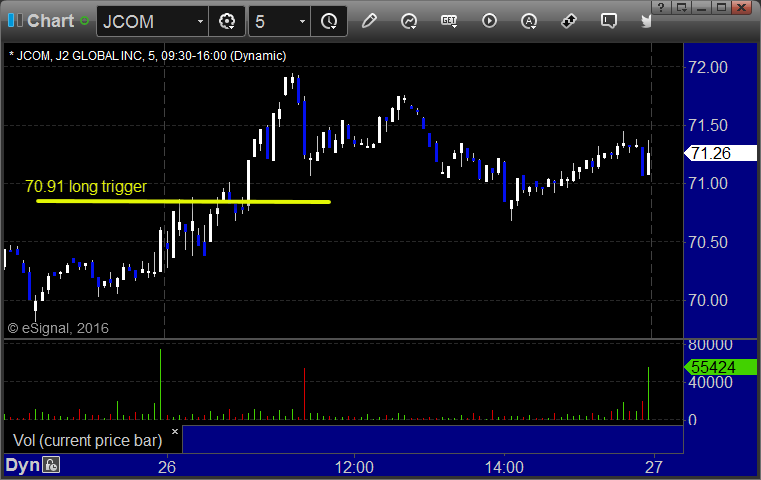Click the 27 date axis label
761x480 pixels.
(654, 467)
